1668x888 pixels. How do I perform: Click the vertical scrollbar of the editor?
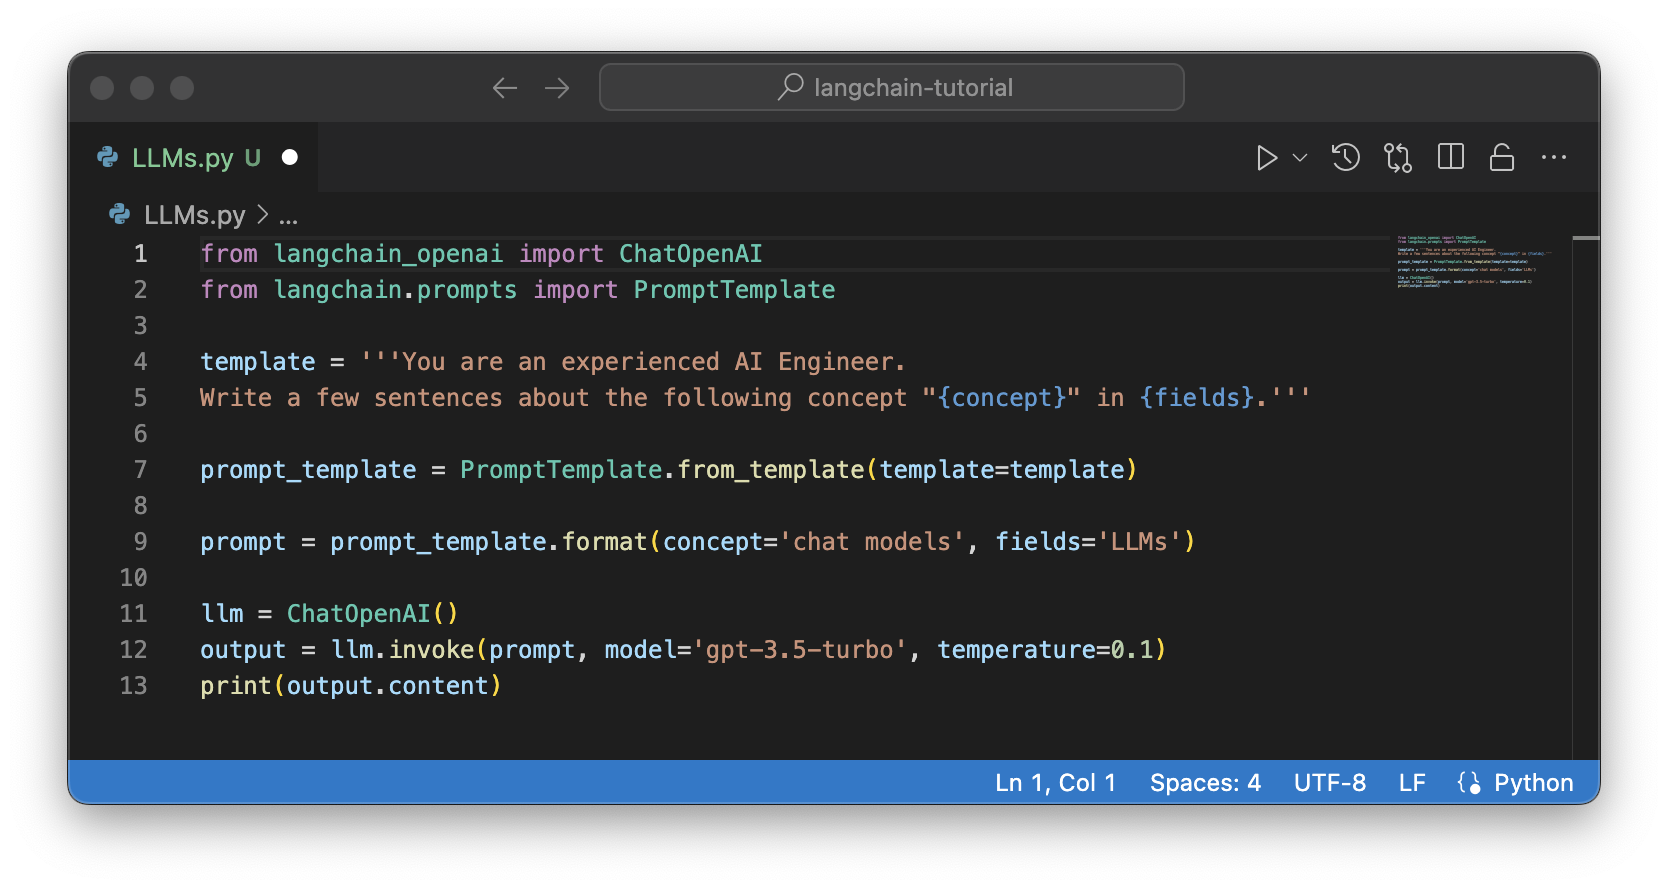click(1586, 497)
